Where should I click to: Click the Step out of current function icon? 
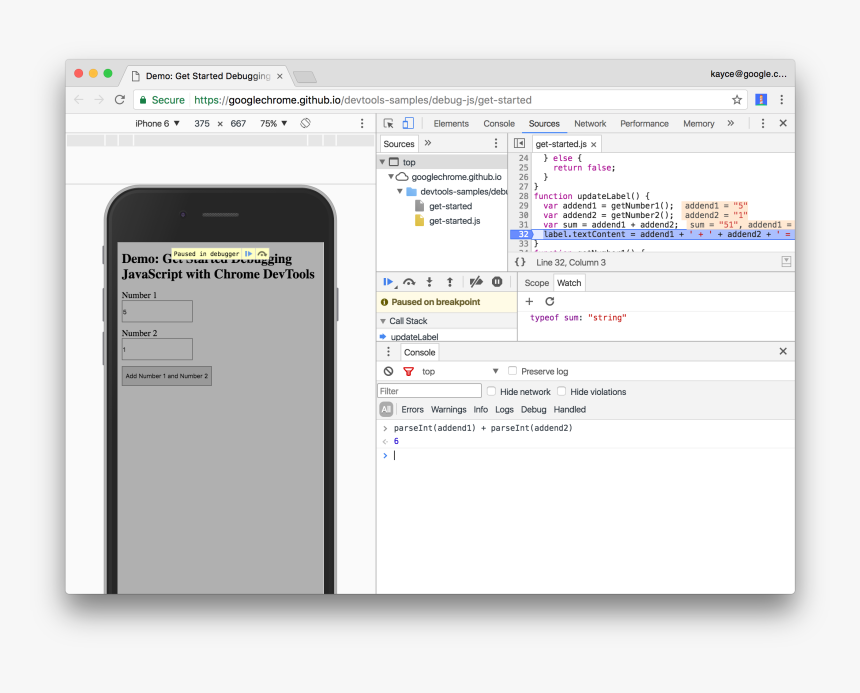pyautogui.click(x=452, y=282)
